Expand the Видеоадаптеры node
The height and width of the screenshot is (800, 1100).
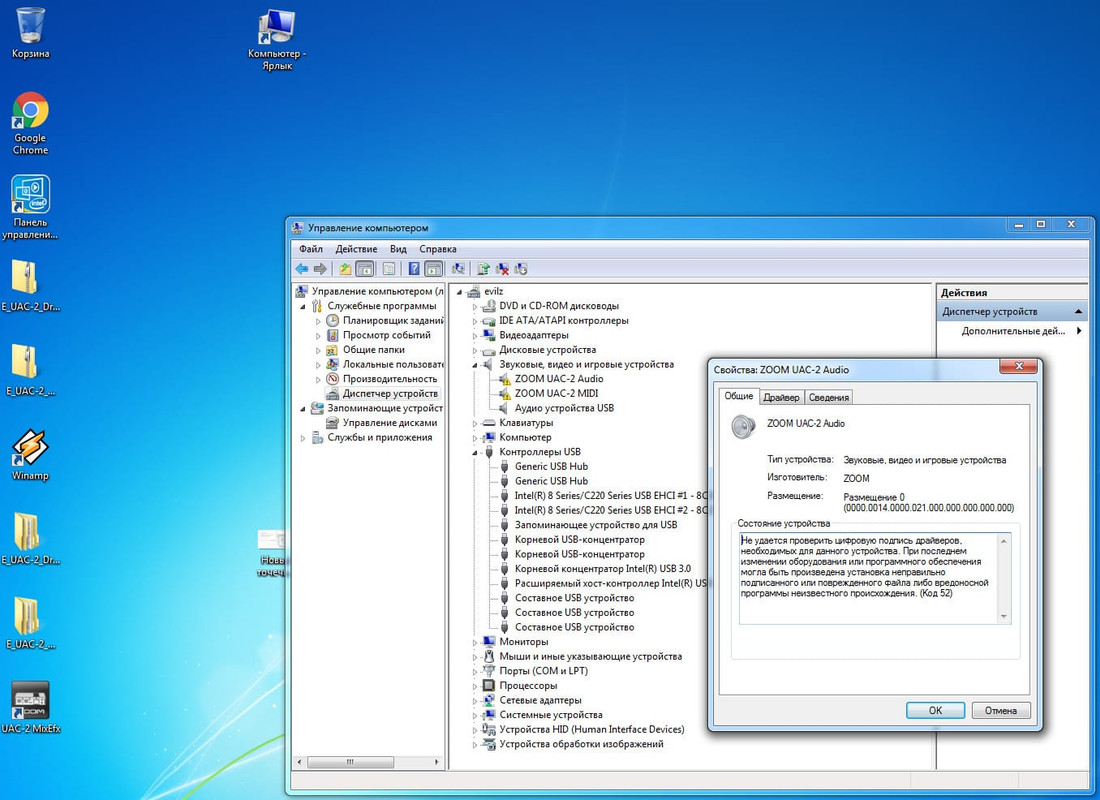tap(475, 336)
